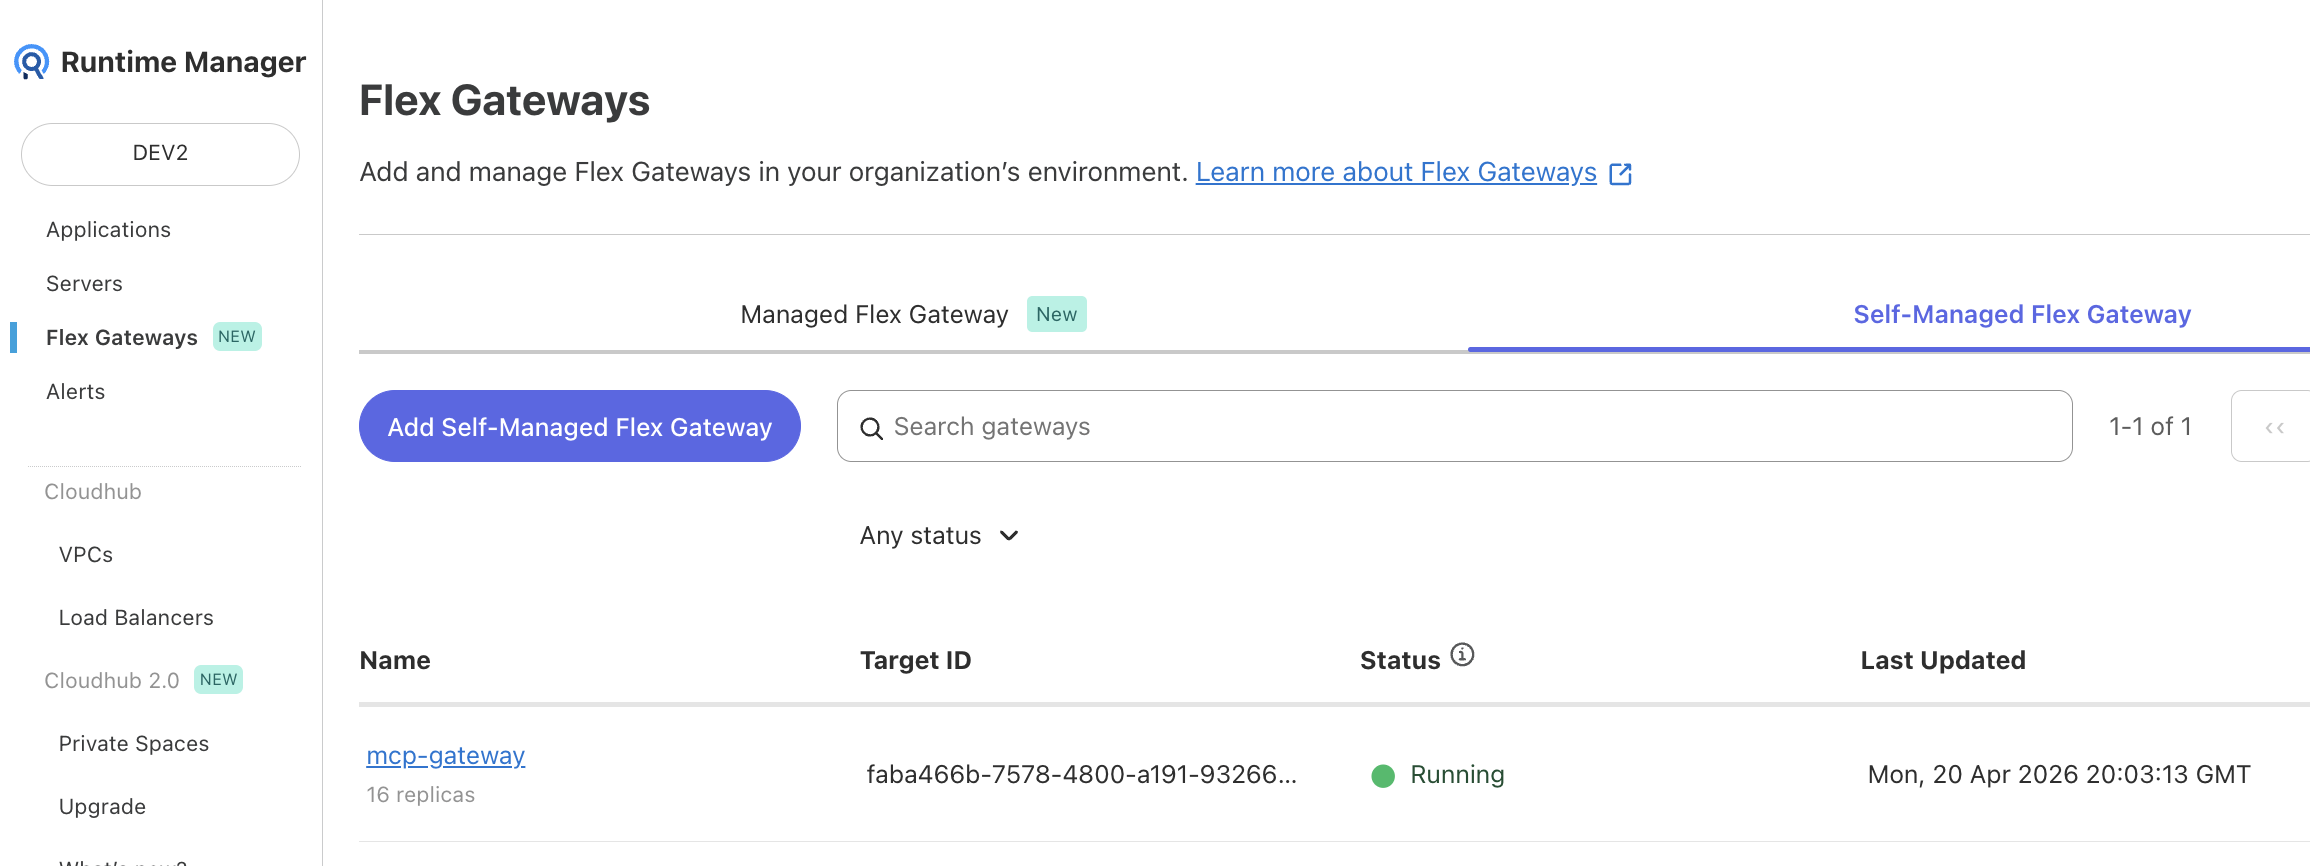
Task: Click the Last Updated column header
Action: click(1943, 660)
